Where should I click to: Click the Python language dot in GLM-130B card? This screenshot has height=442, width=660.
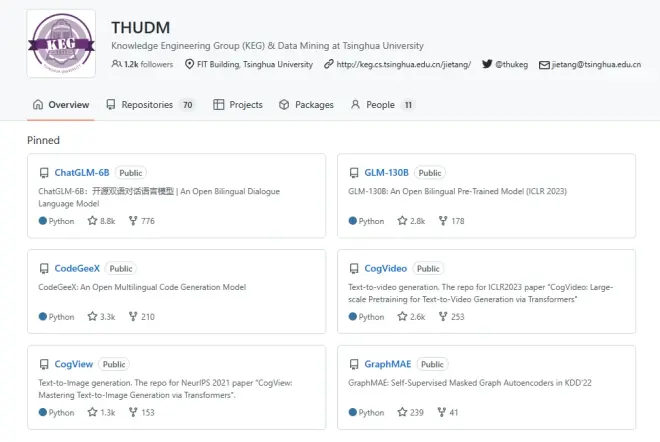coord(353,221)
